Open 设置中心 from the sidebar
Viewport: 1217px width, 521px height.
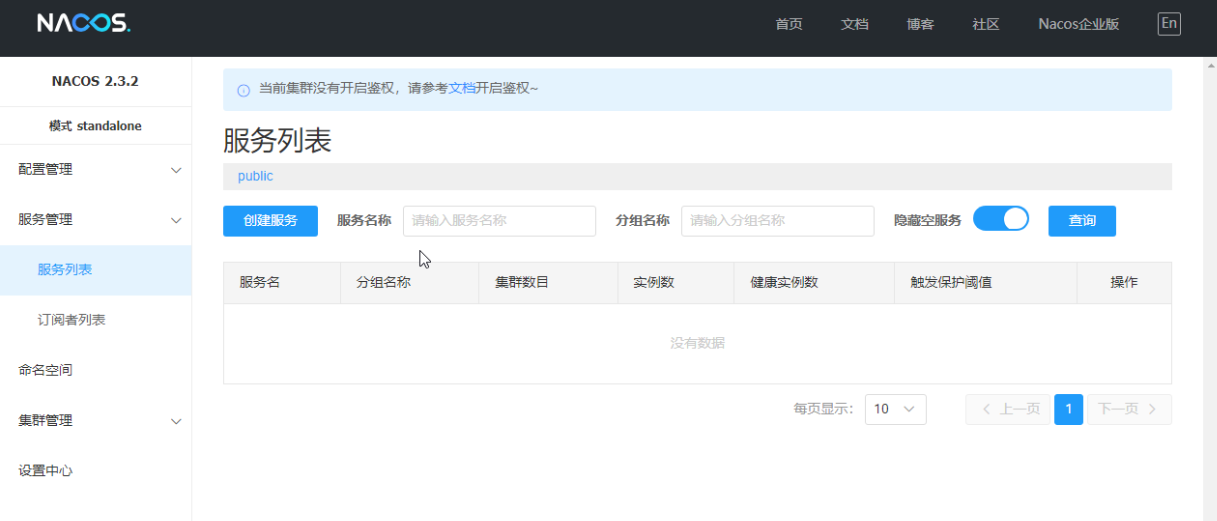pyautogui.click(x=46, y=471)
